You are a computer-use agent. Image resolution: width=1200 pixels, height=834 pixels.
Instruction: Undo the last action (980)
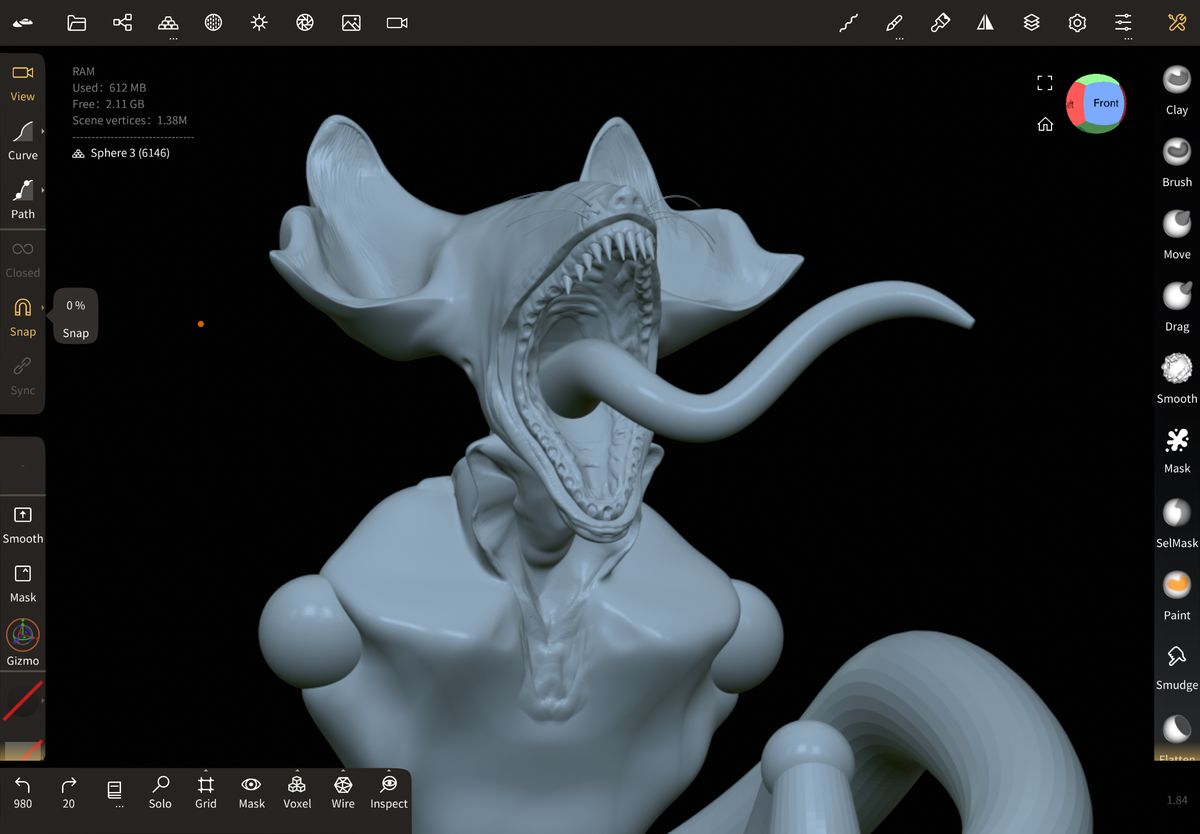(23, 792)
